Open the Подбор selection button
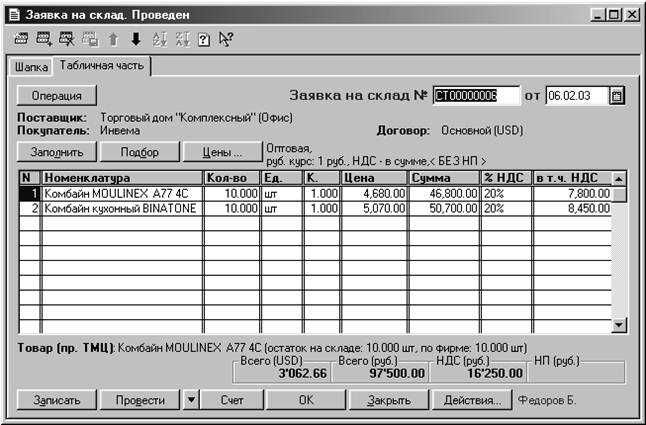The width and height of the screenshot is (646, 425). pos(140,152)
